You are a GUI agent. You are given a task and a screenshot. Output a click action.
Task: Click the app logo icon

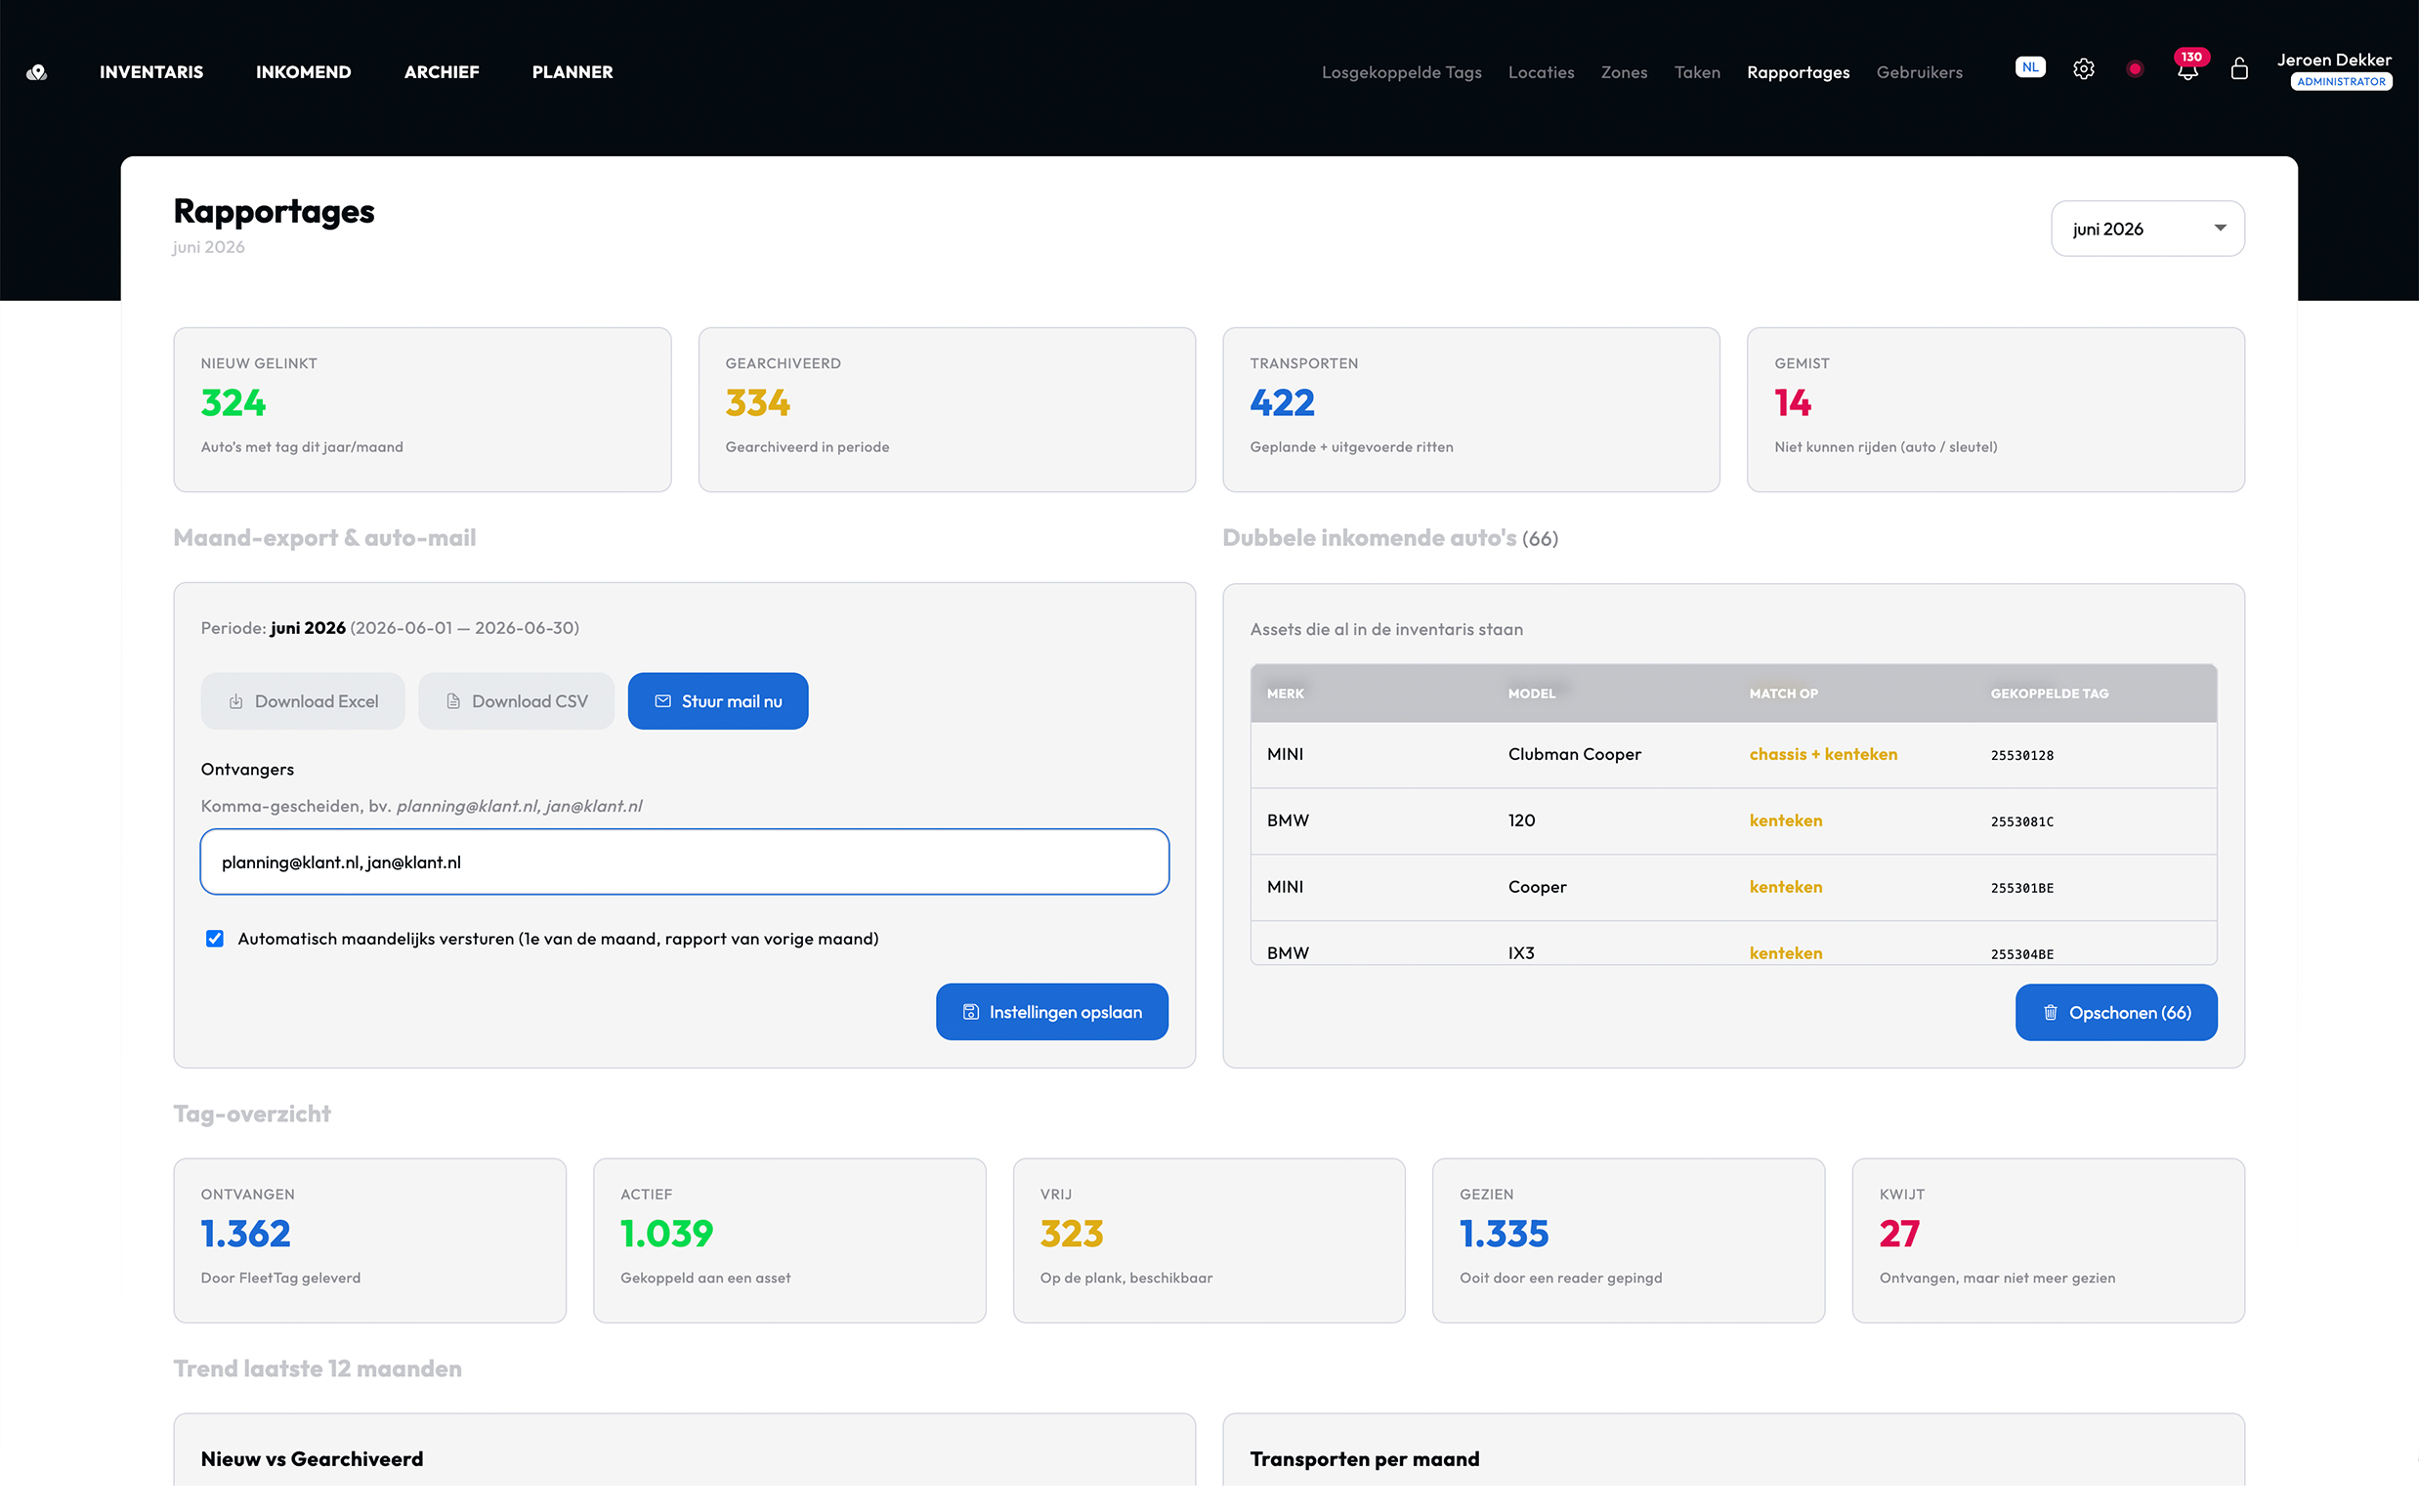click(37, 72)
